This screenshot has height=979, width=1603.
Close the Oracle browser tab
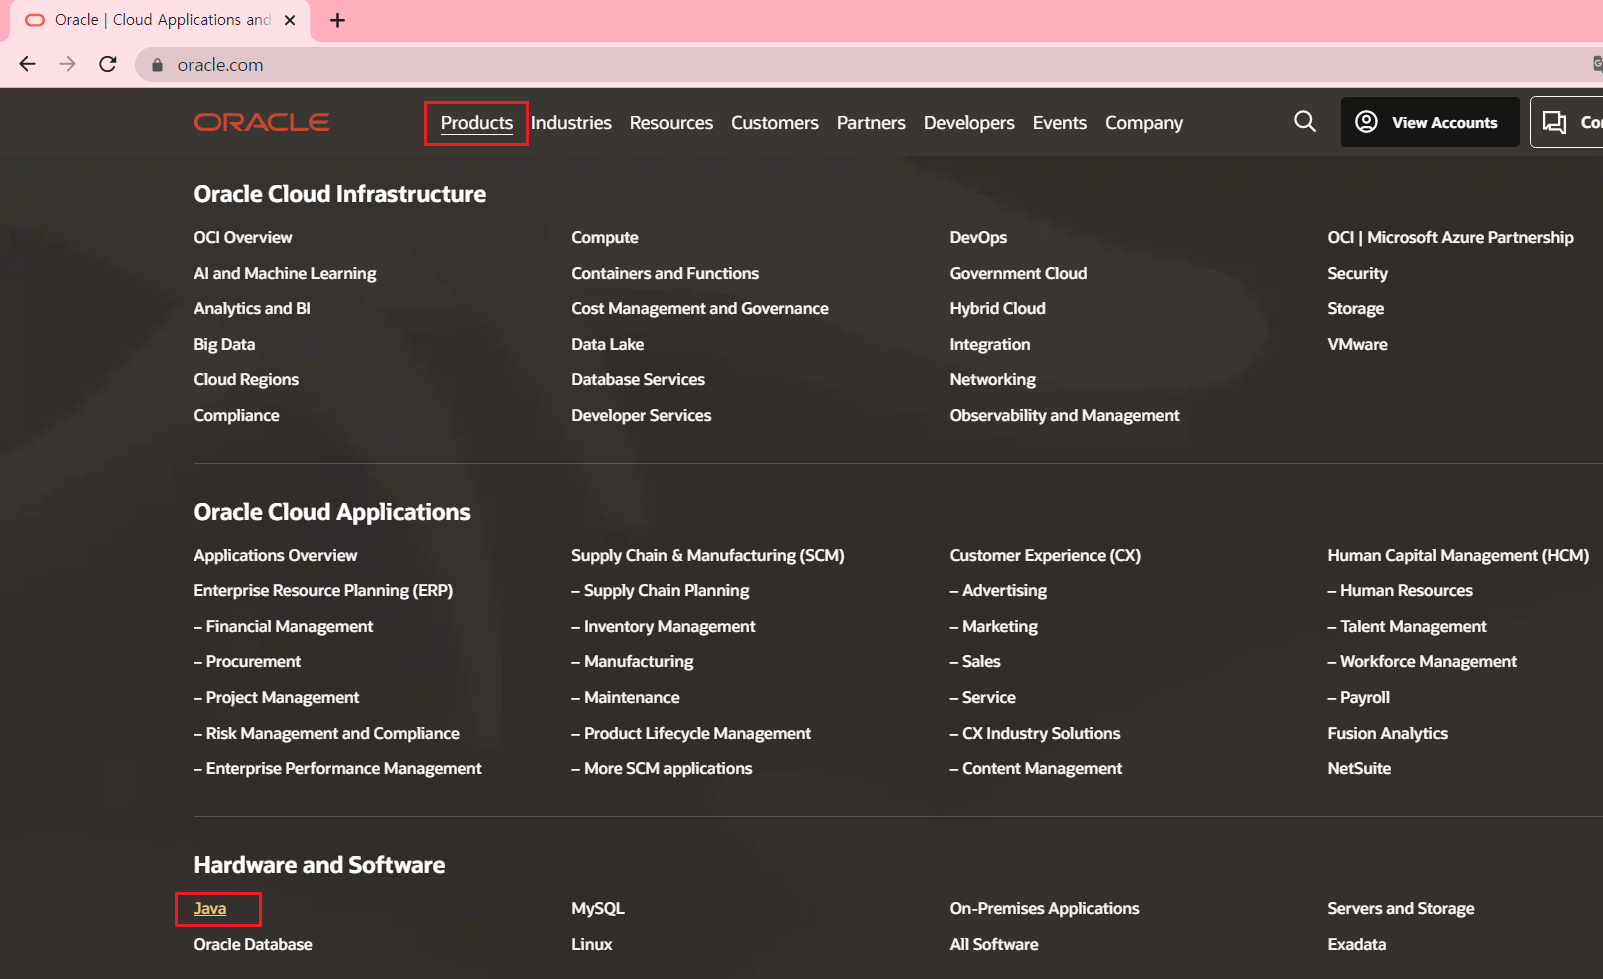[x=290, y=20]
